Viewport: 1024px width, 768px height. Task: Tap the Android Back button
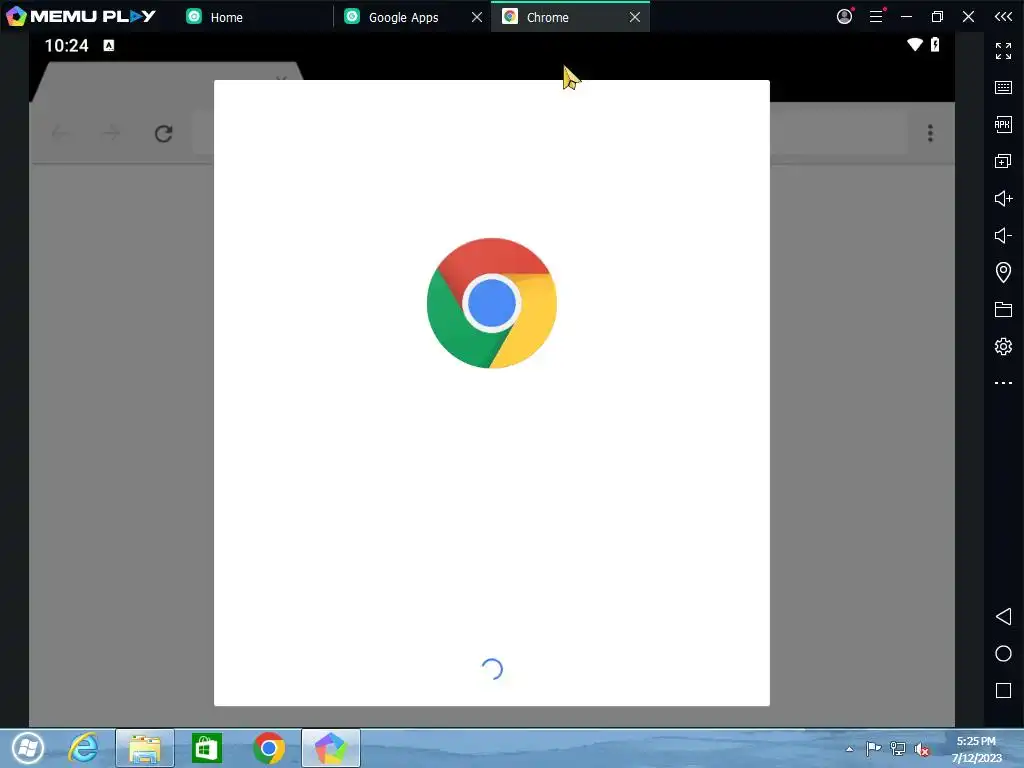[x=1003, y=616]
